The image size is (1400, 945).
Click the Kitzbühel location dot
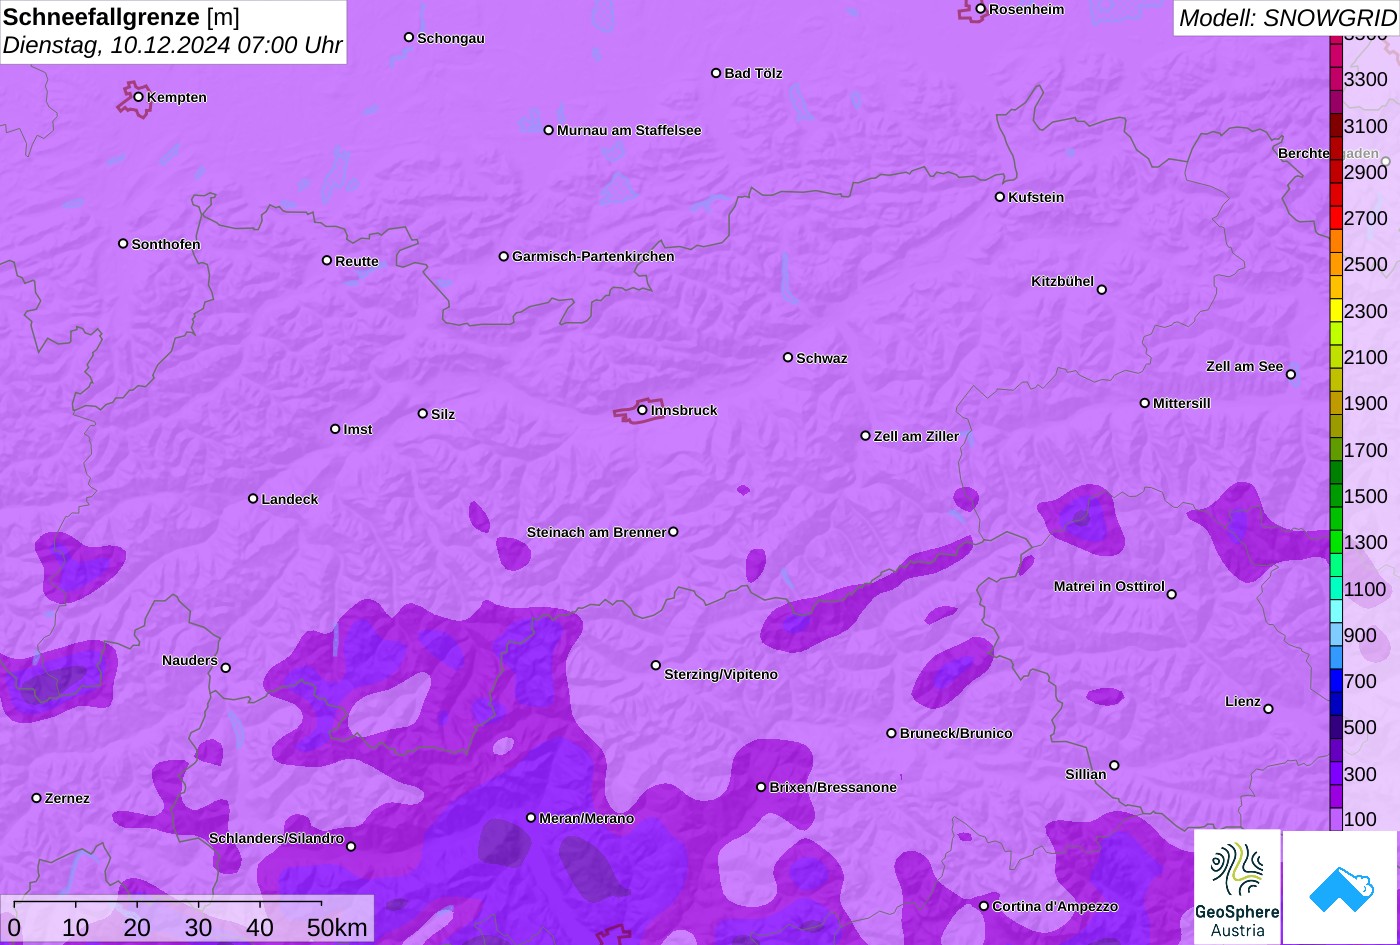[x=1101, y=290]
